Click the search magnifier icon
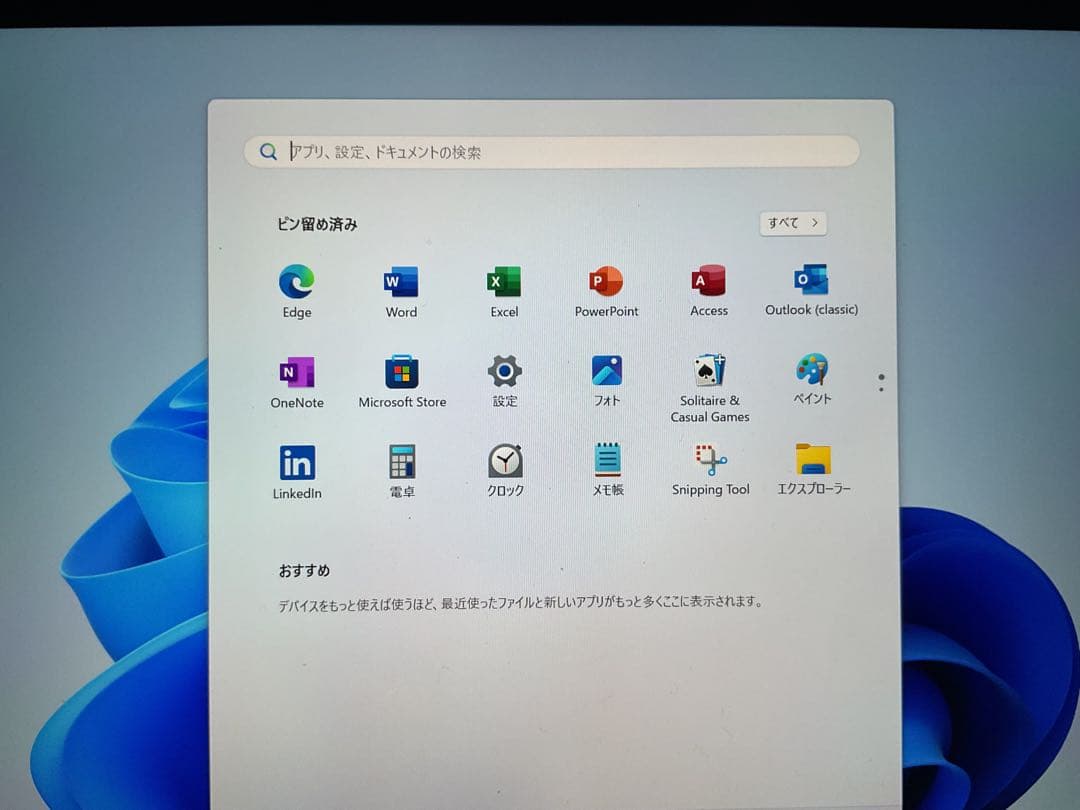 point(268,152)
